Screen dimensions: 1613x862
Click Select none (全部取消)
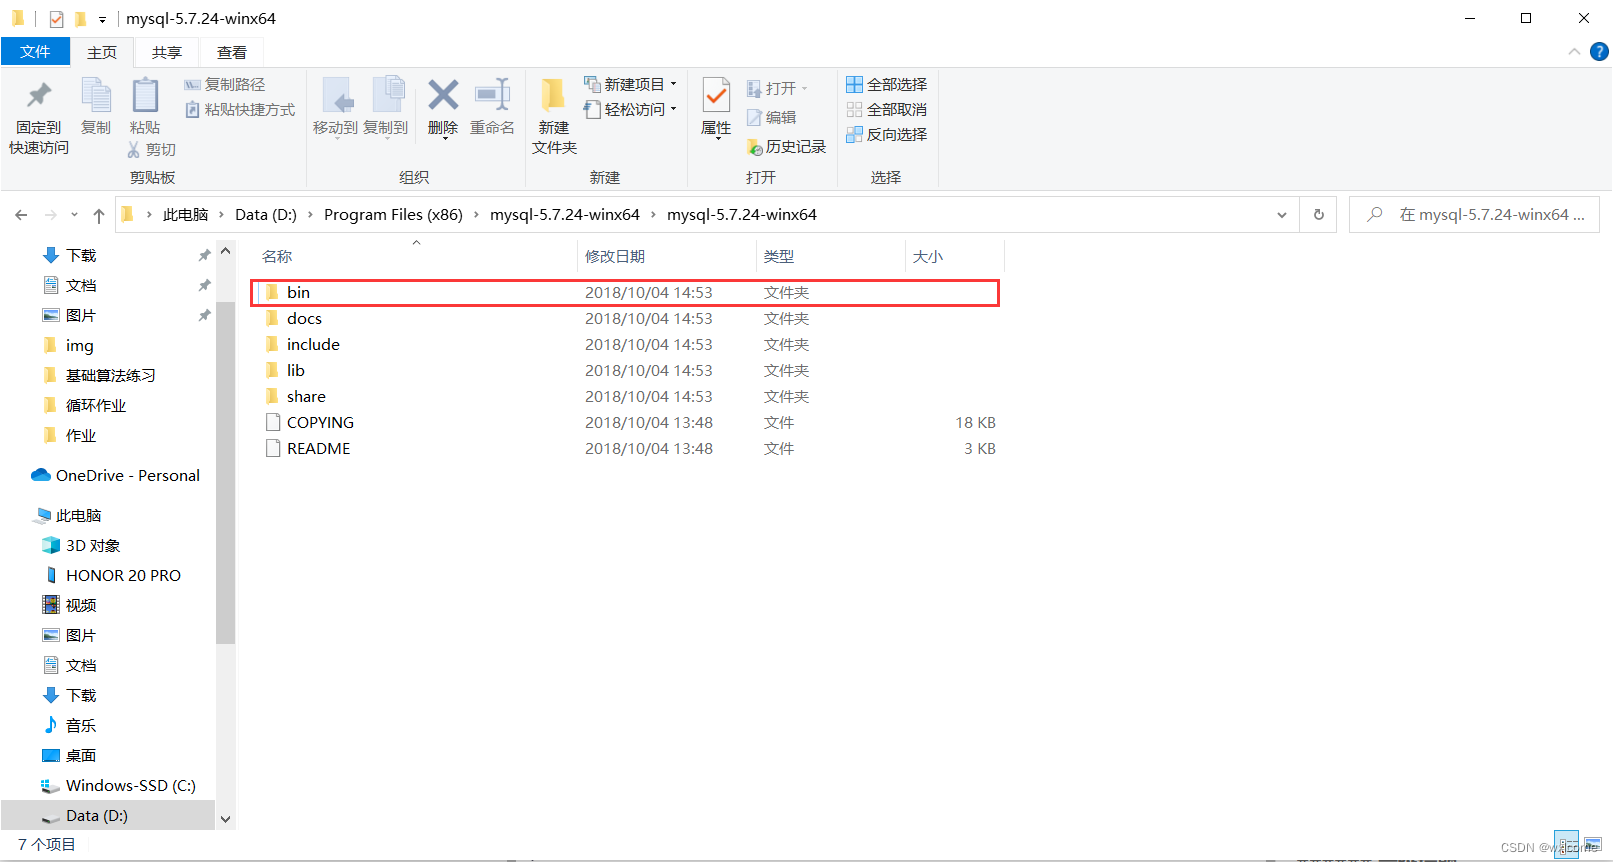pyautogui.click(x=887, y=110)
